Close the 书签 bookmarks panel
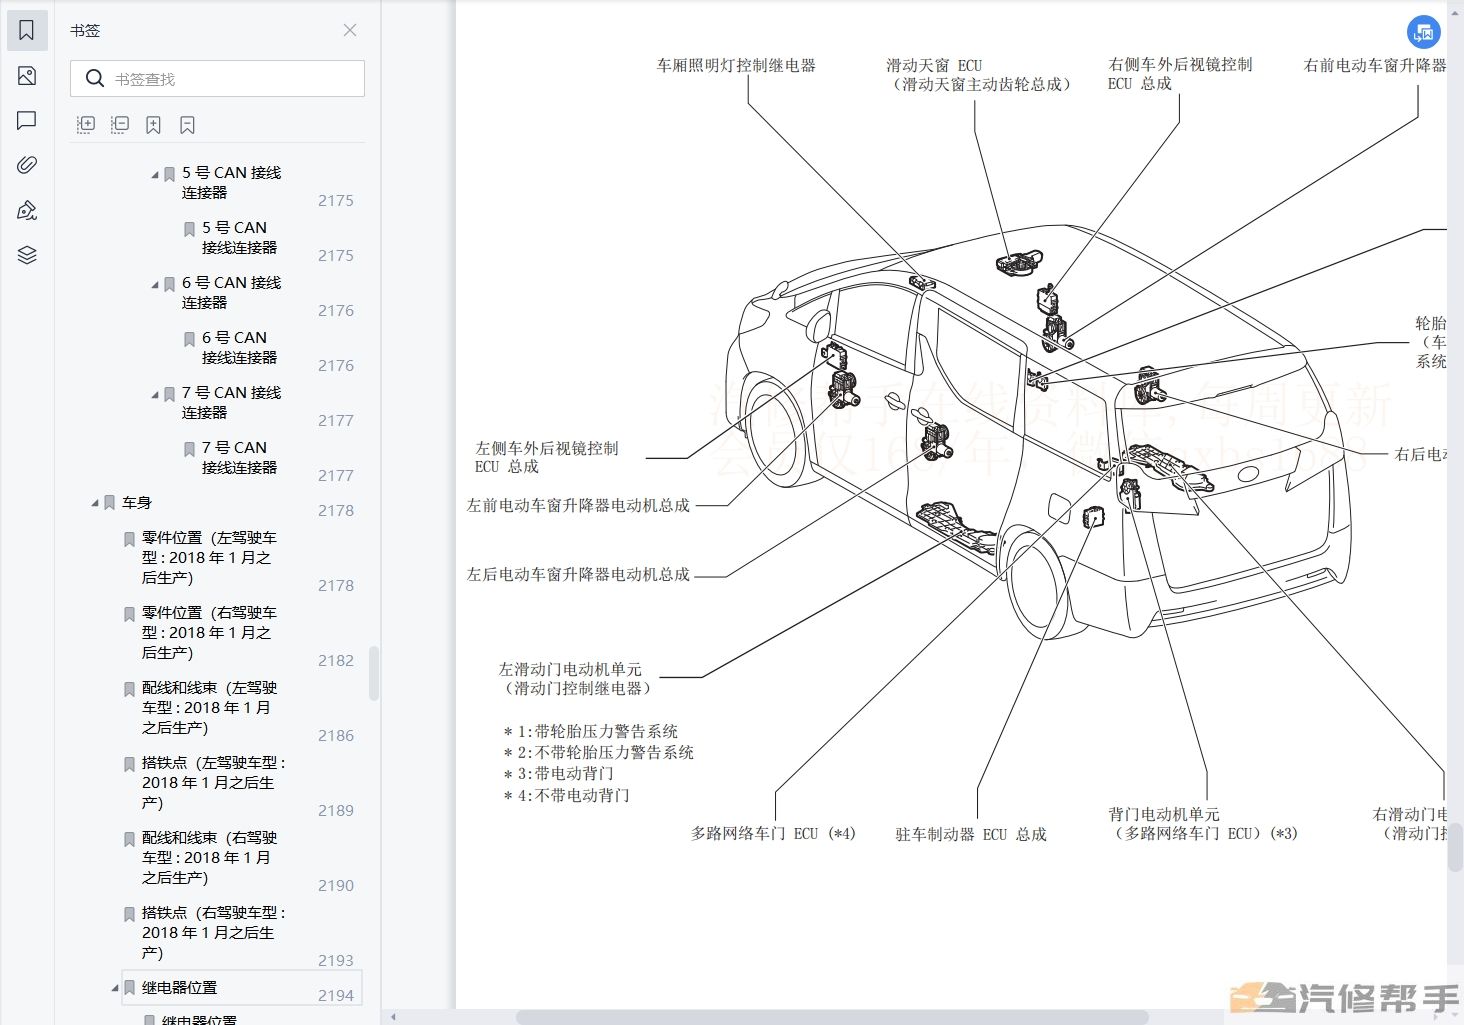The width and height of the screenshot is (1464, 1025). tap(350, 30)
